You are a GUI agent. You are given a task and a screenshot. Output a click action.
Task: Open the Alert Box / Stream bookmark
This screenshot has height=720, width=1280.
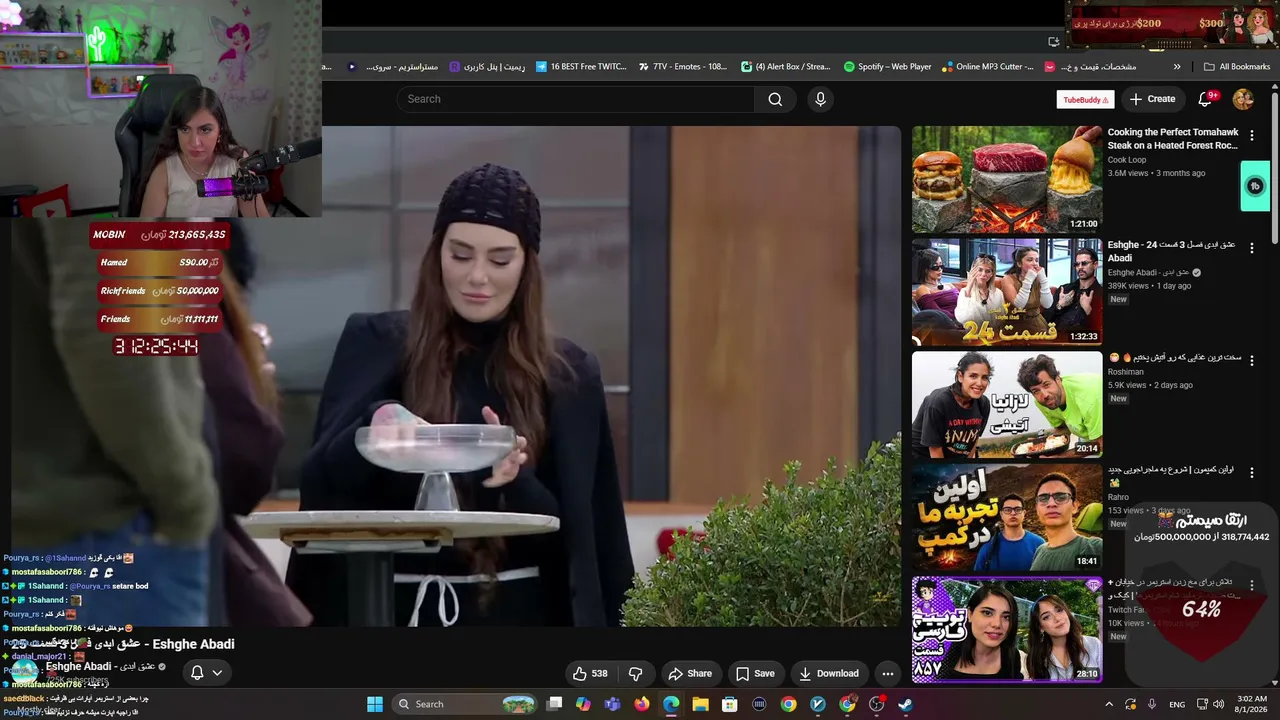point(786,67)
